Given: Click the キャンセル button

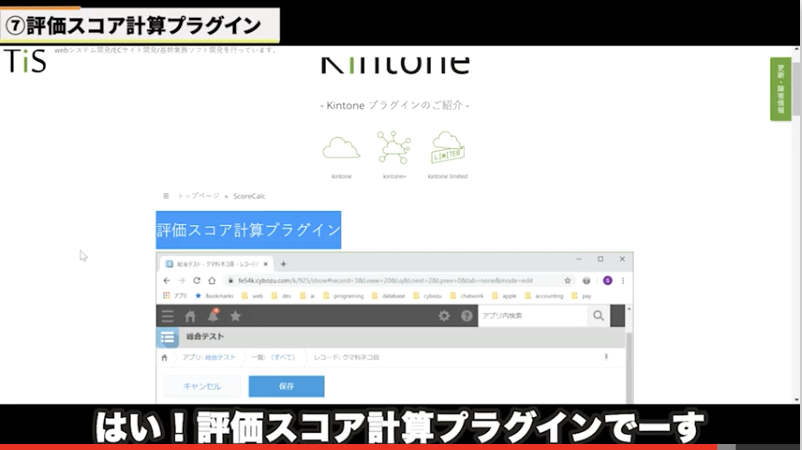Looking at the screenshot, I should [201, 386].
